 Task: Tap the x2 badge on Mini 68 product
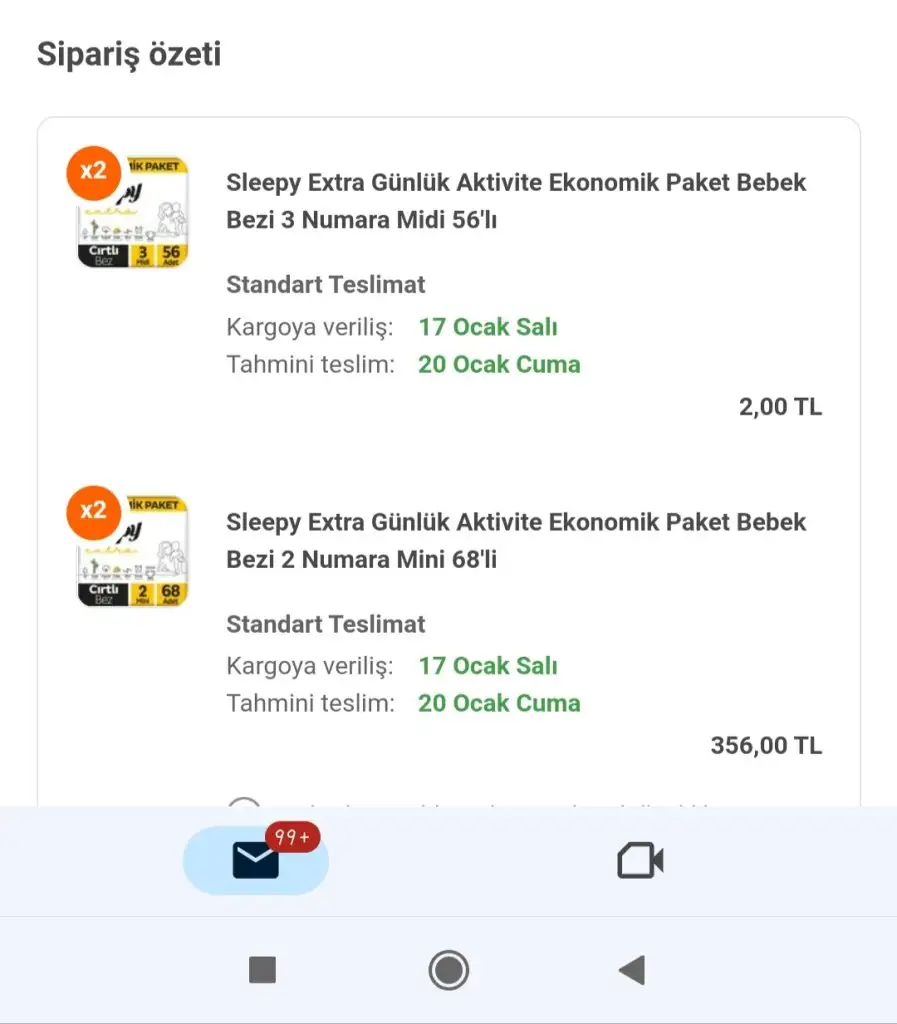tap(93, 511)
